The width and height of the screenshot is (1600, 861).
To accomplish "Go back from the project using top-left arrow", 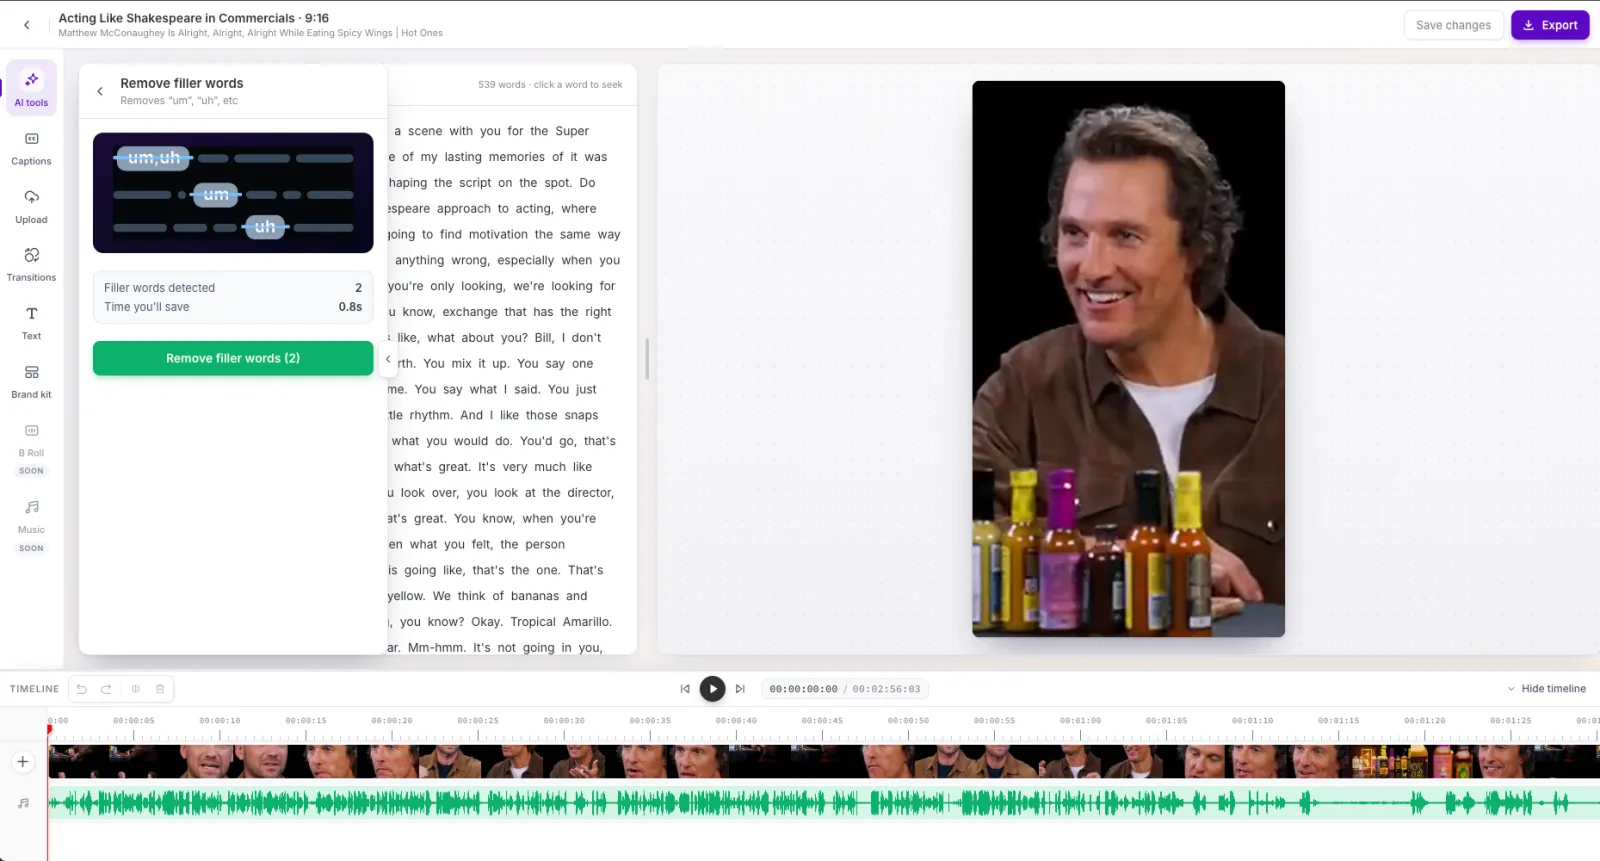I will (x=27, y=25).
